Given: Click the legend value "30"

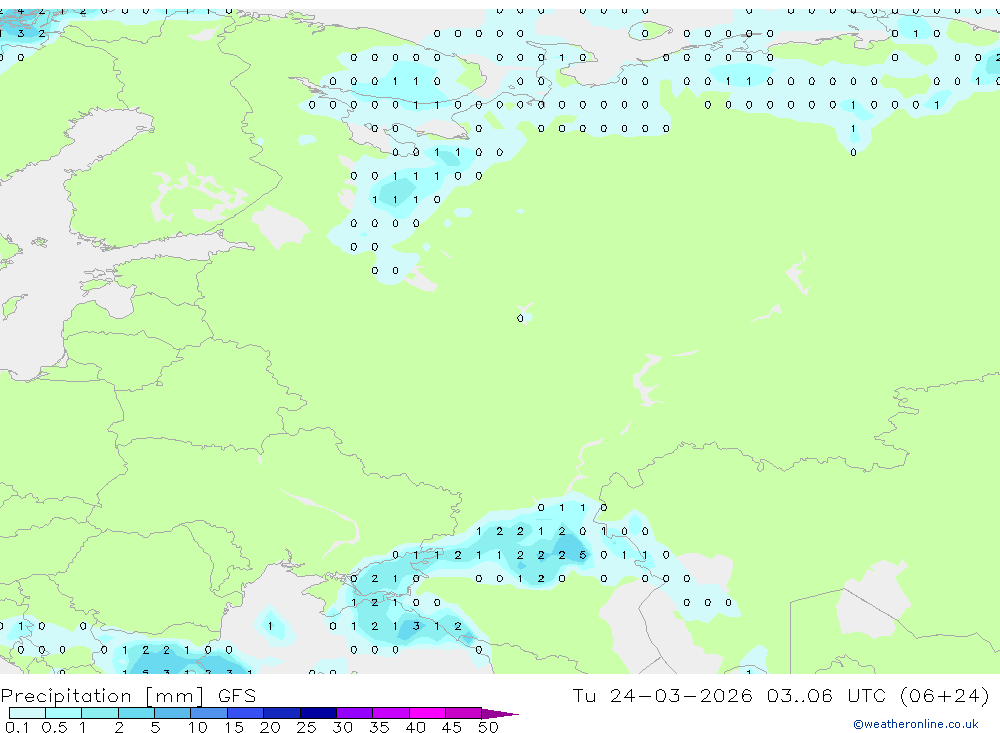Looking at the screenshot, I should [x=342, y=727].
